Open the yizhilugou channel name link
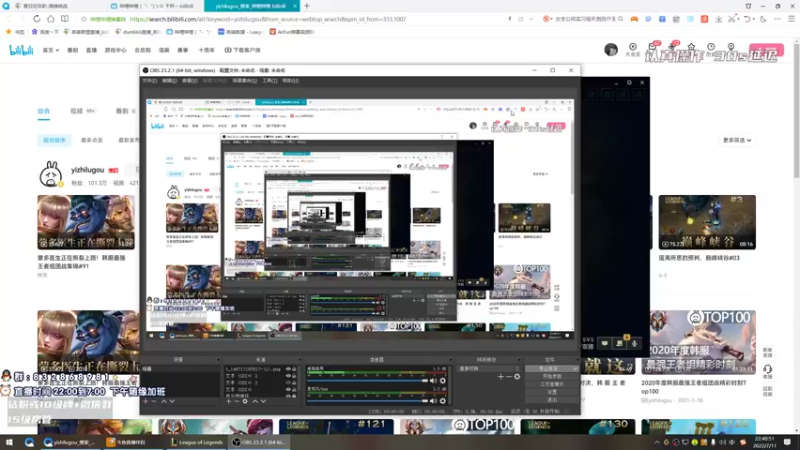 click(87, 170)
